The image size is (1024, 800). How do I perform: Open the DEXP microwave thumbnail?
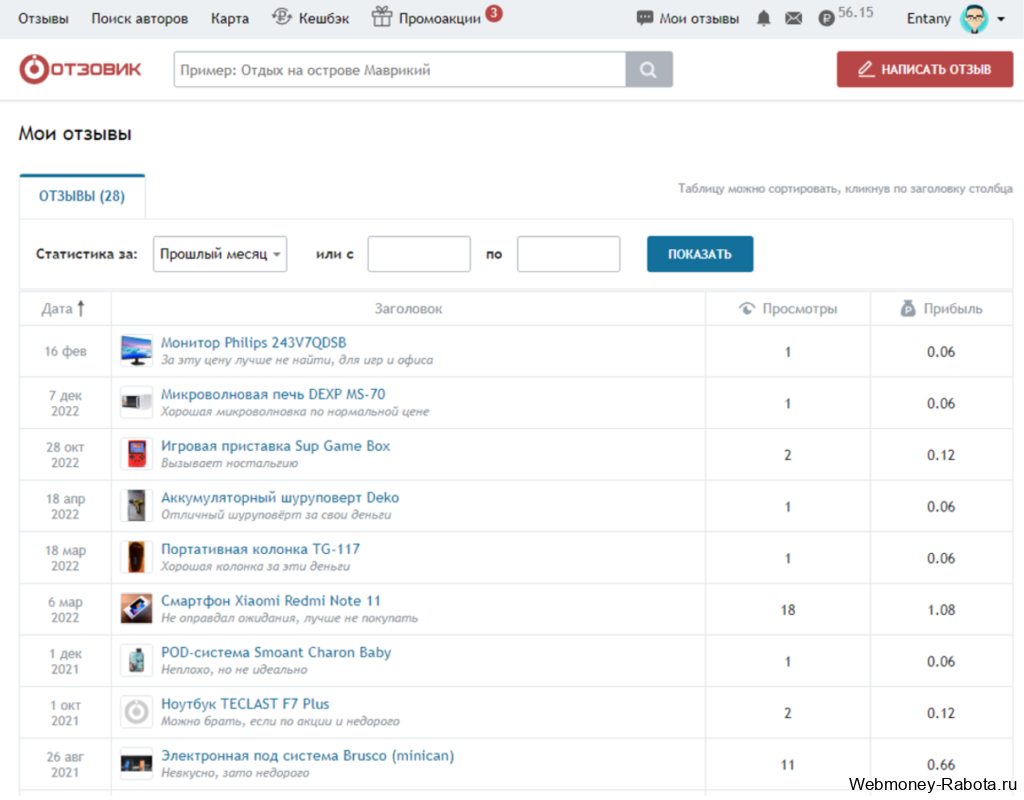coord(136,402)
